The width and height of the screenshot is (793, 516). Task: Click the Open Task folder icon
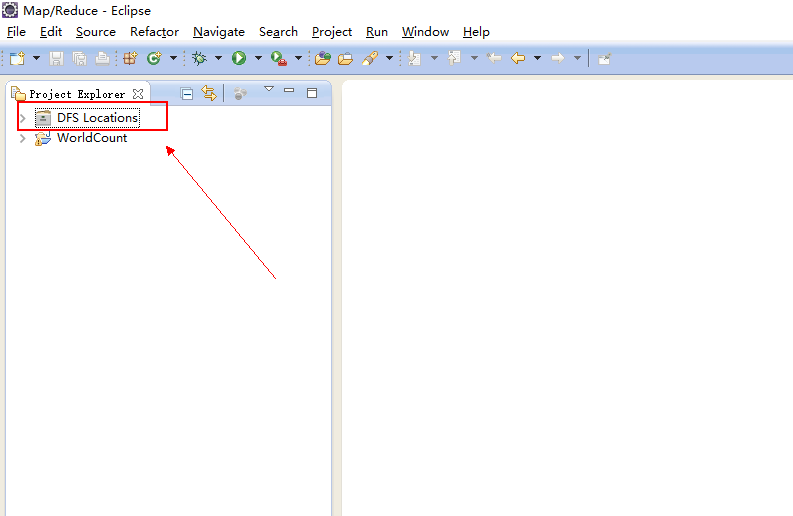tap(345, 59)
